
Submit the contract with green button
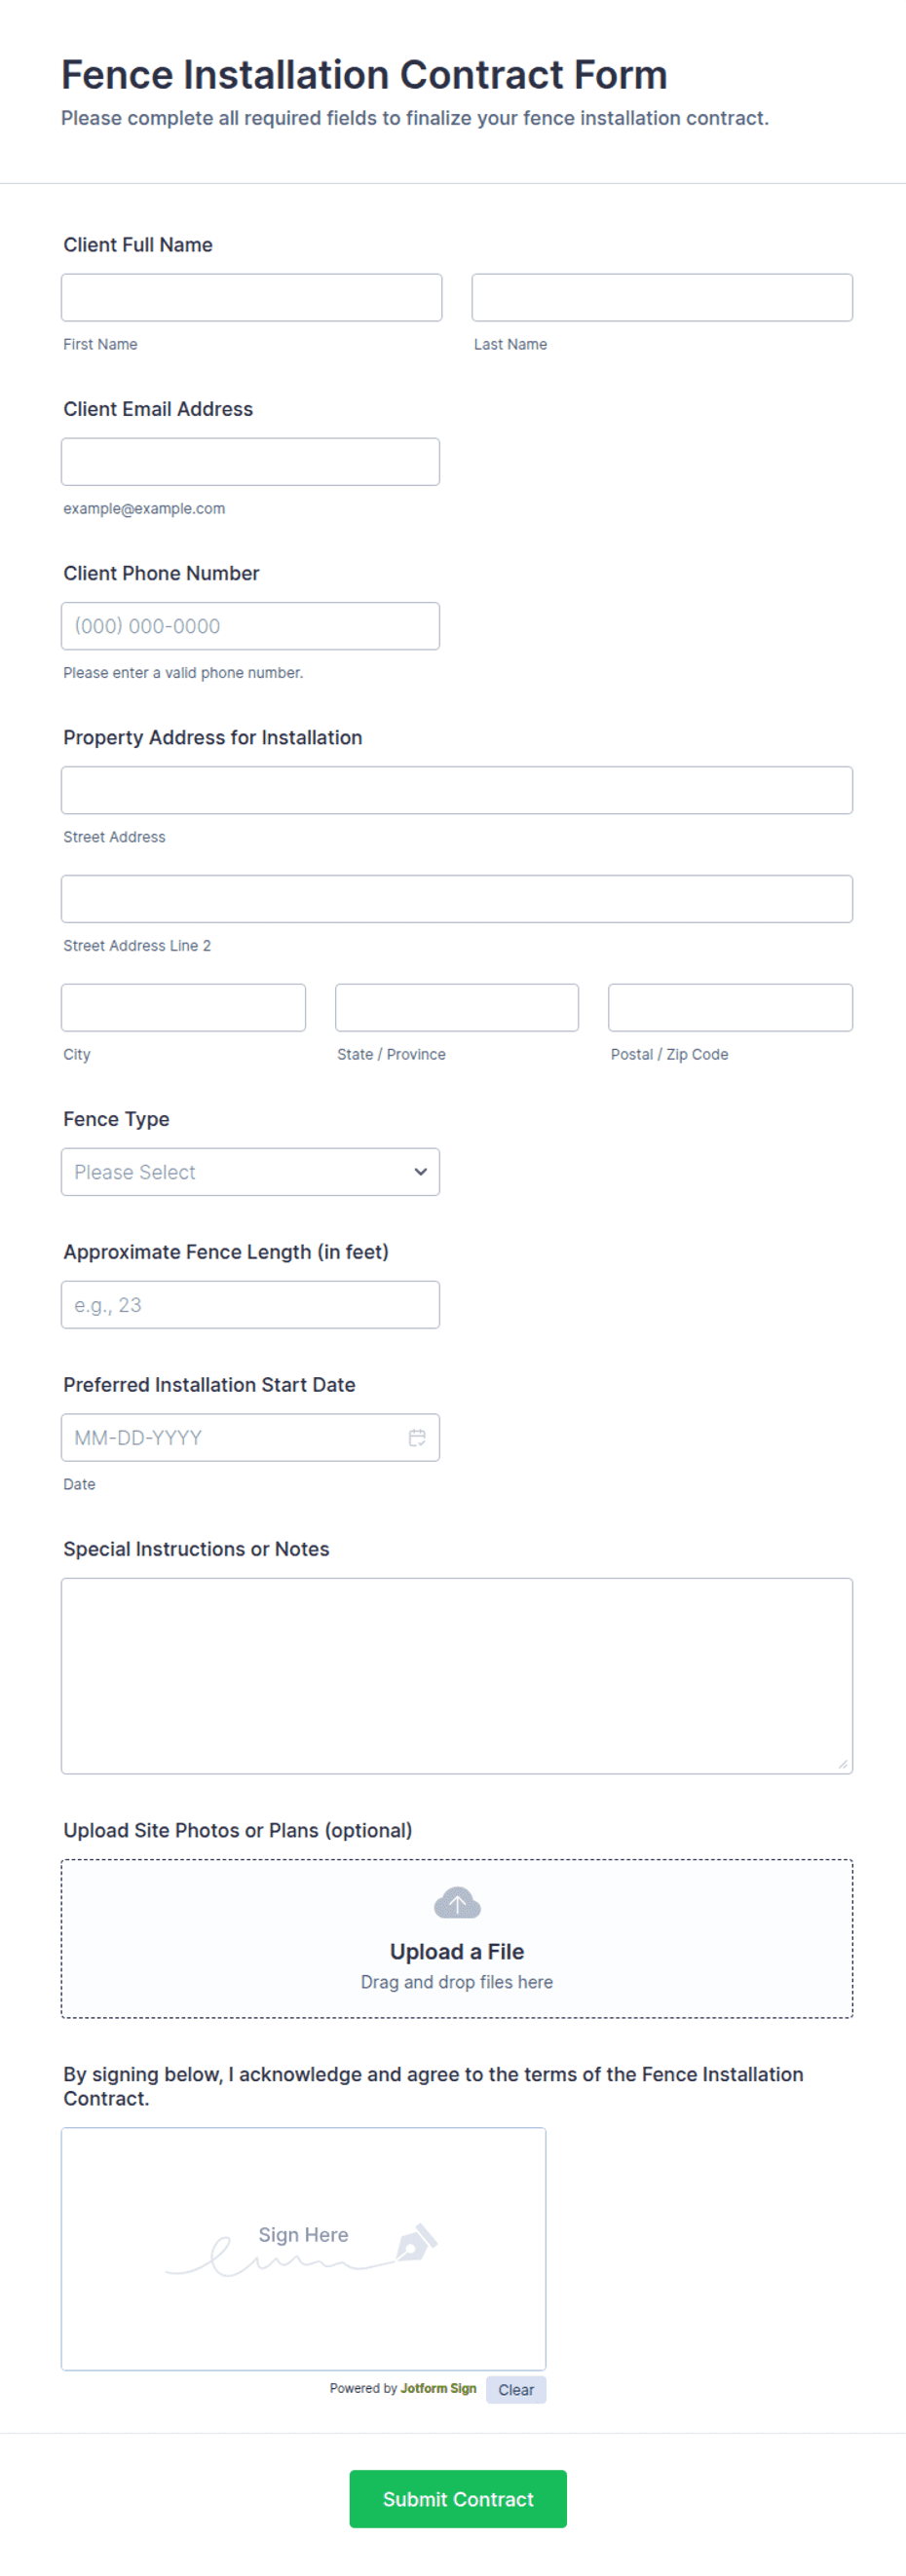[458, 2499]
